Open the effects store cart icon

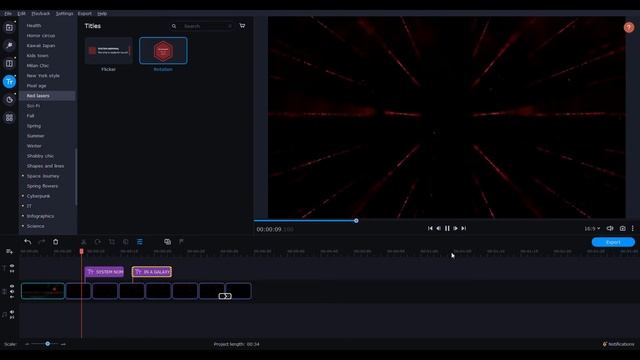point(242,26)
